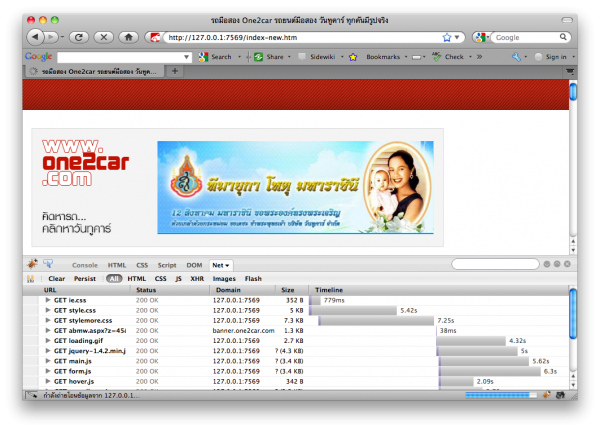Clear the Net panel requests

tap(57, 279)
